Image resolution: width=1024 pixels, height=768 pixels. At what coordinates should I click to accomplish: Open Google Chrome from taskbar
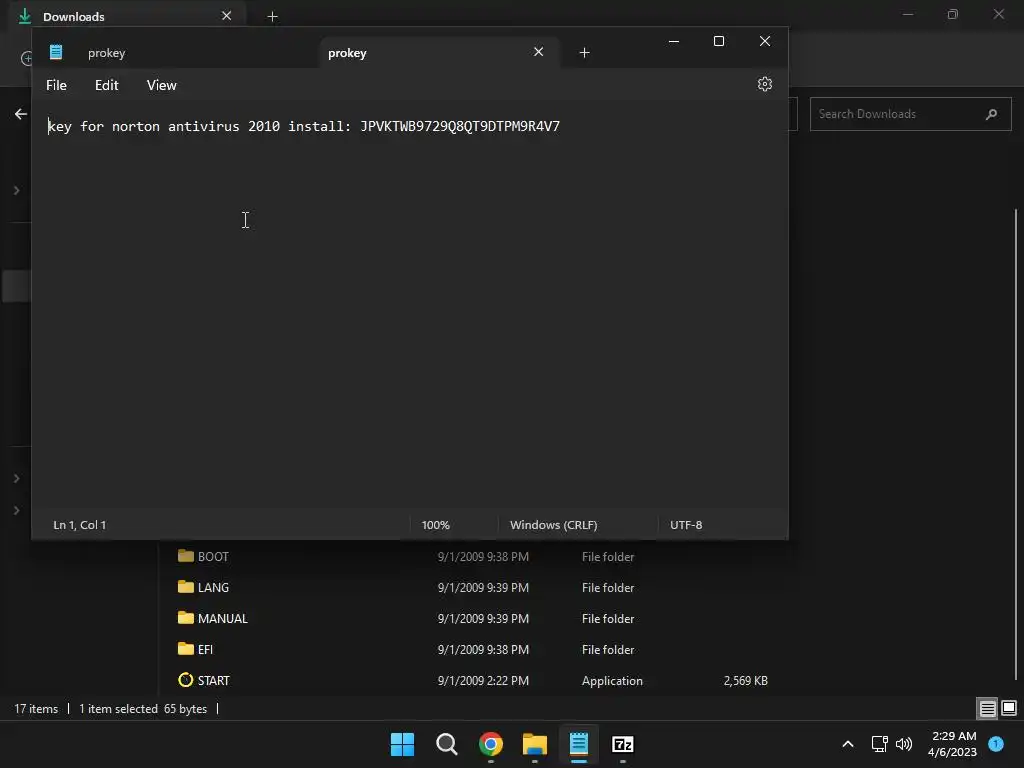tap(490, 744)
